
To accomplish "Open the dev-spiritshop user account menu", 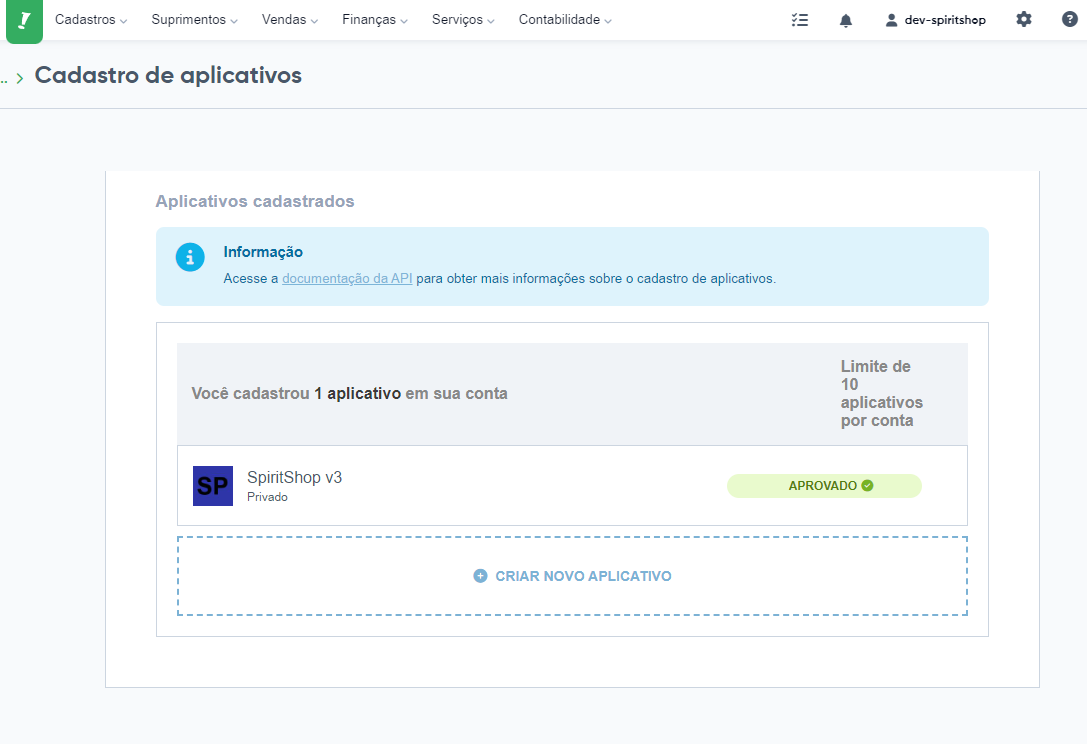I will click(935, 20).
